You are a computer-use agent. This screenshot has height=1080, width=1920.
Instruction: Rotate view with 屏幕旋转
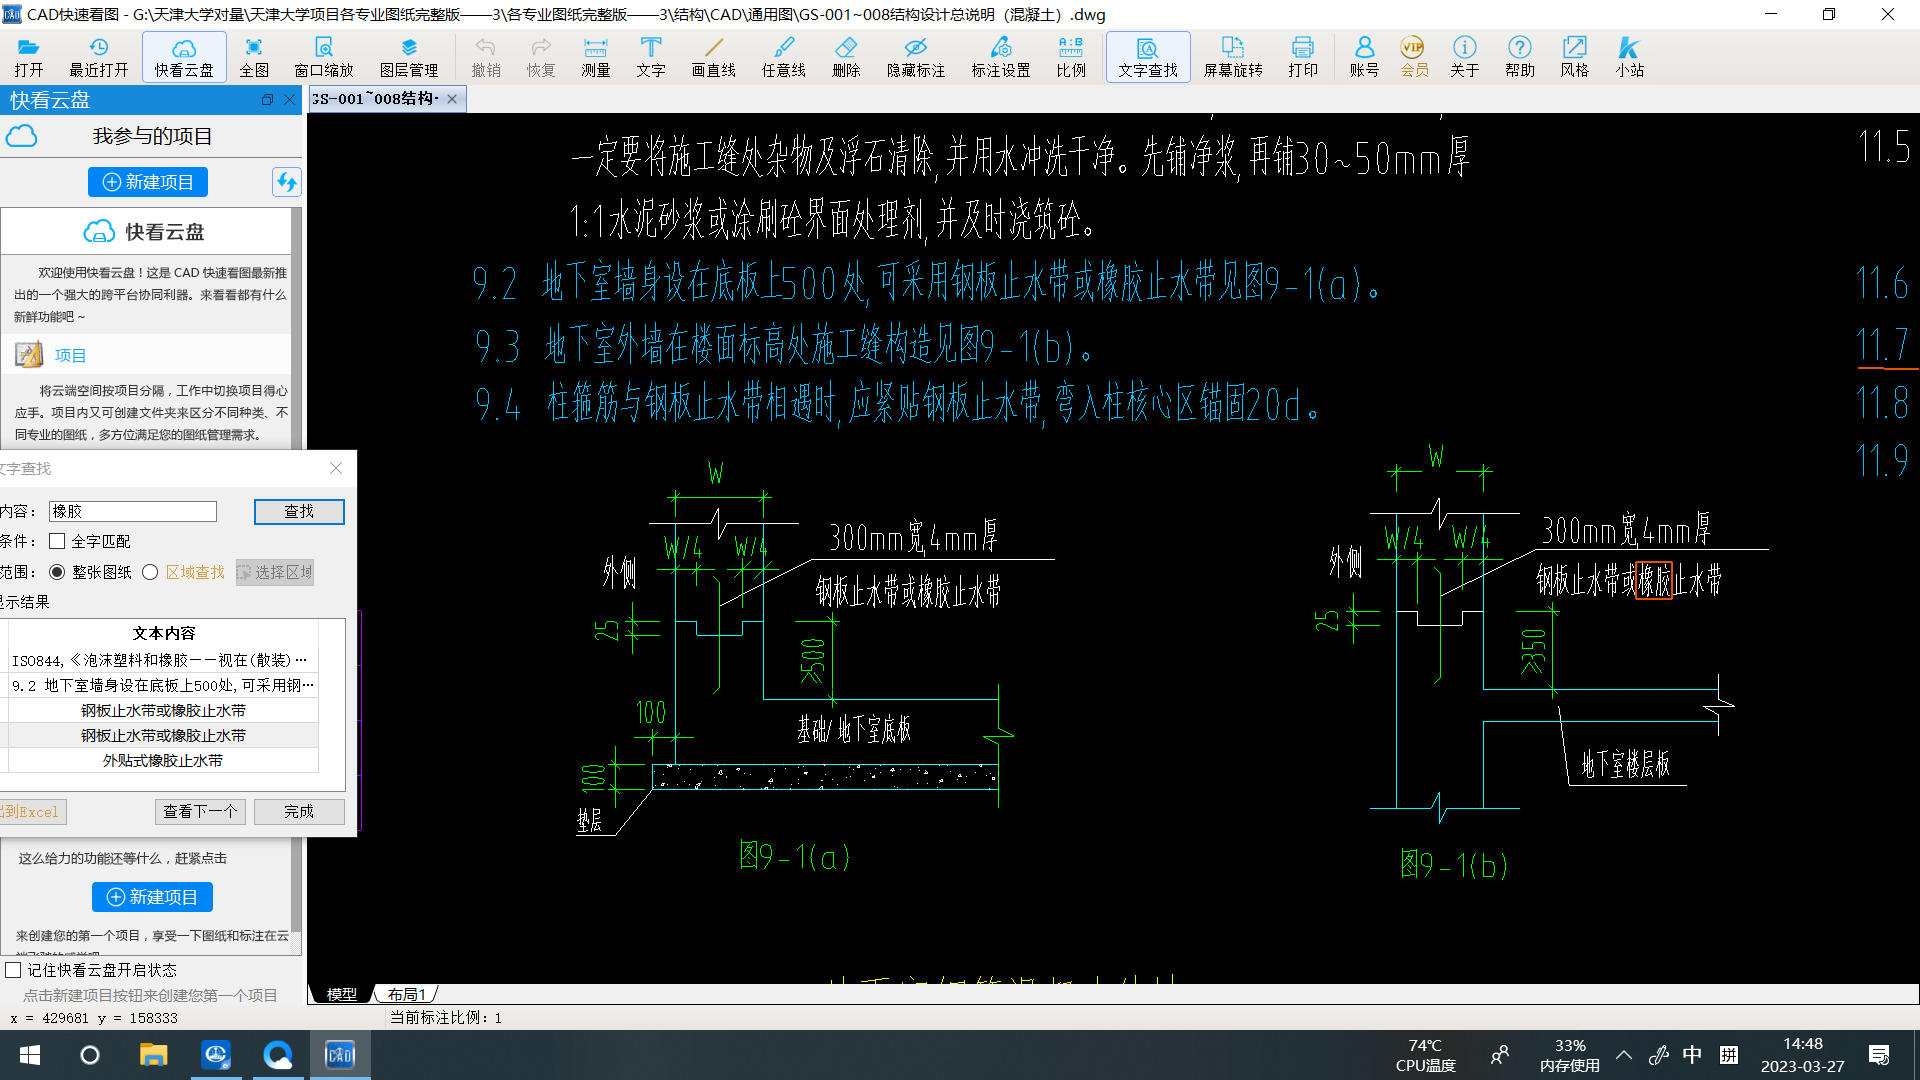point(1233,57)
